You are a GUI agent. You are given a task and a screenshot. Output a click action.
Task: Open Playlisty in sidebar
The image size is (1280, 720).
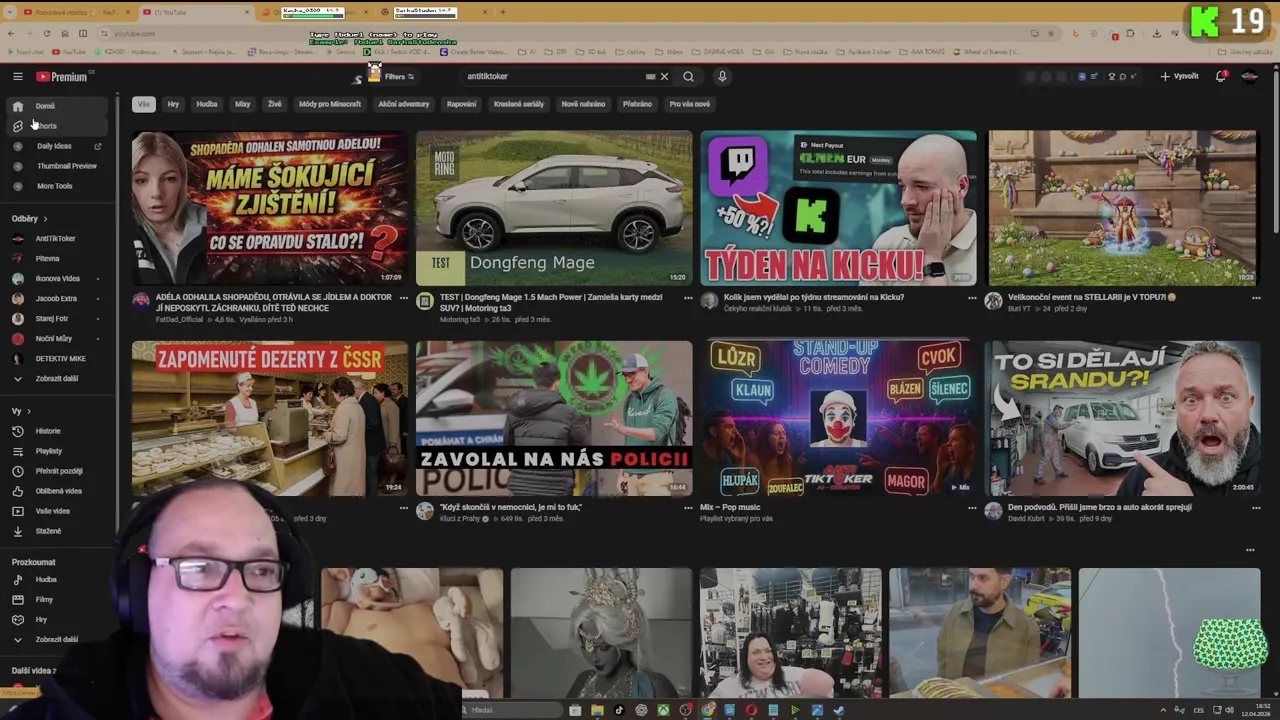[48, 451]
